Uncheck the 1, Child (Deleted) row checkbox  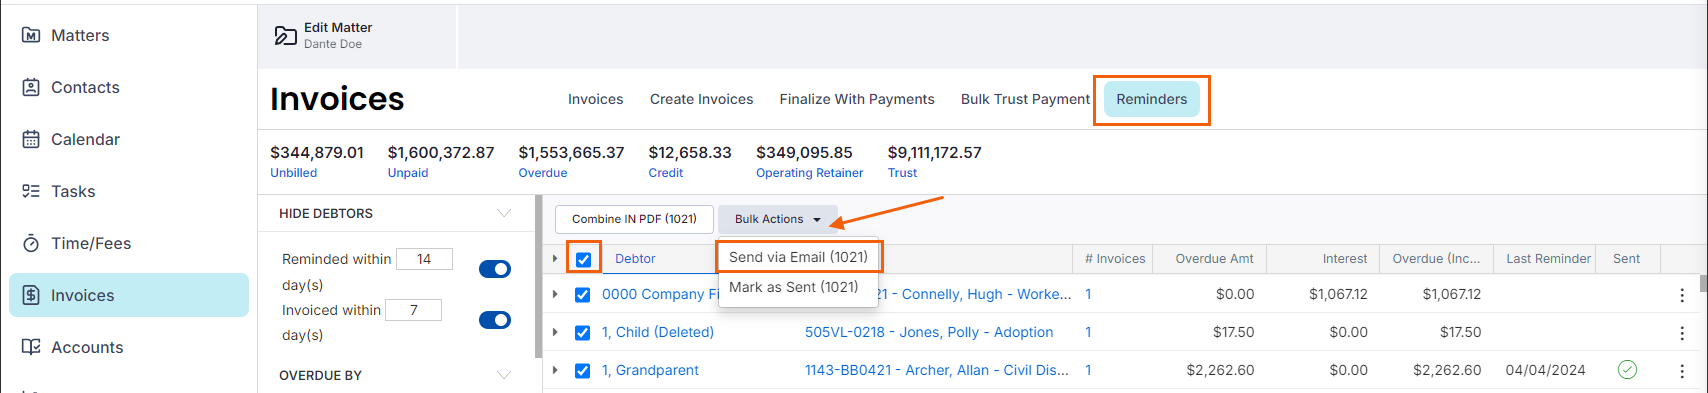pyautogui.click(x=582, y=332)
